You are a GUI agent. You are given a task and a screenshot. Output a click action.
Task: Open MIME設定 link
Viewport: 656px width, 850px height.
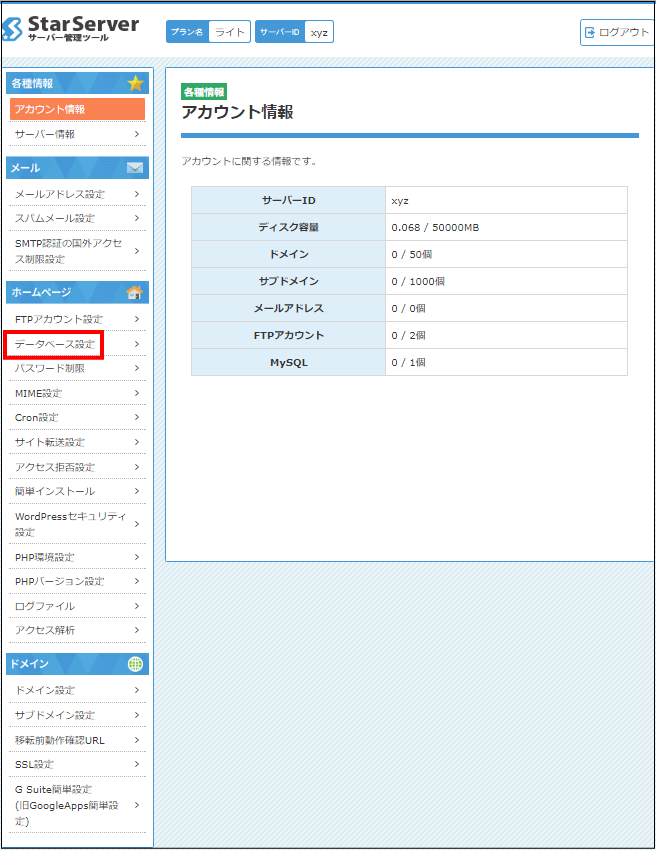tap(77, 394)
